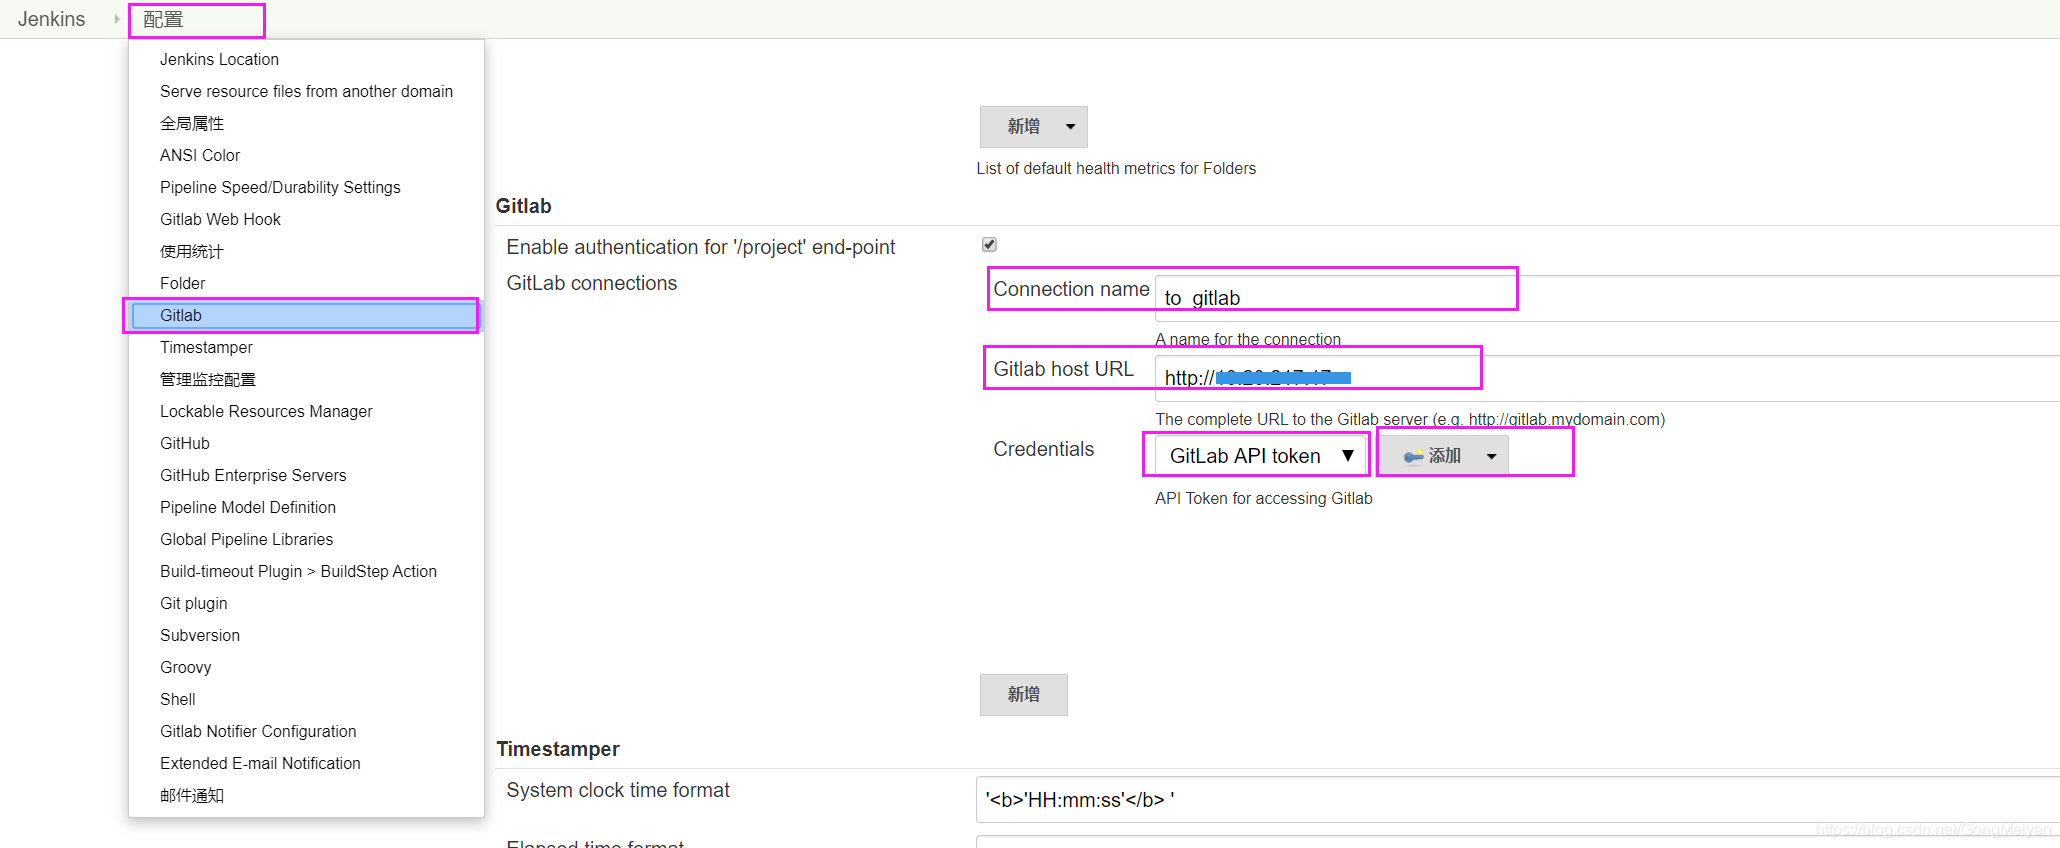
Task: Go to GitHub section entry
Action: click(x=185, y=443)
